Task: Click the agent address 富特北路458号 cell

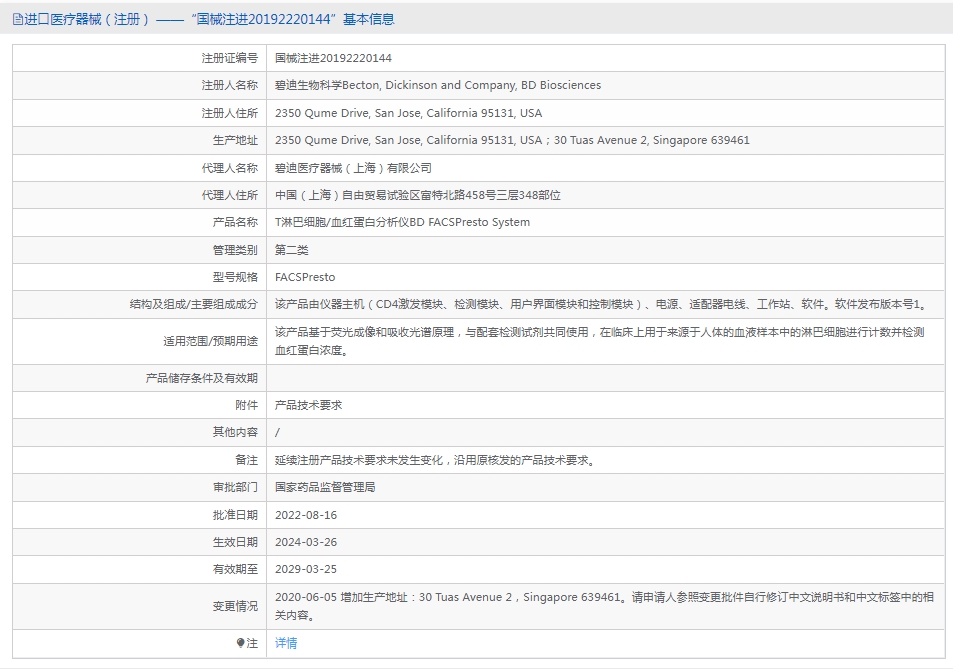Action: (x=417, y=195)
